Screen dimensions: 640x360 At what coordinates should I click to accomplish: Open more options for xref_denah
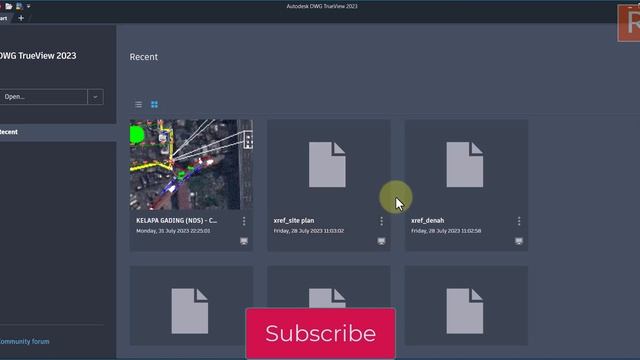pos(519,221)
